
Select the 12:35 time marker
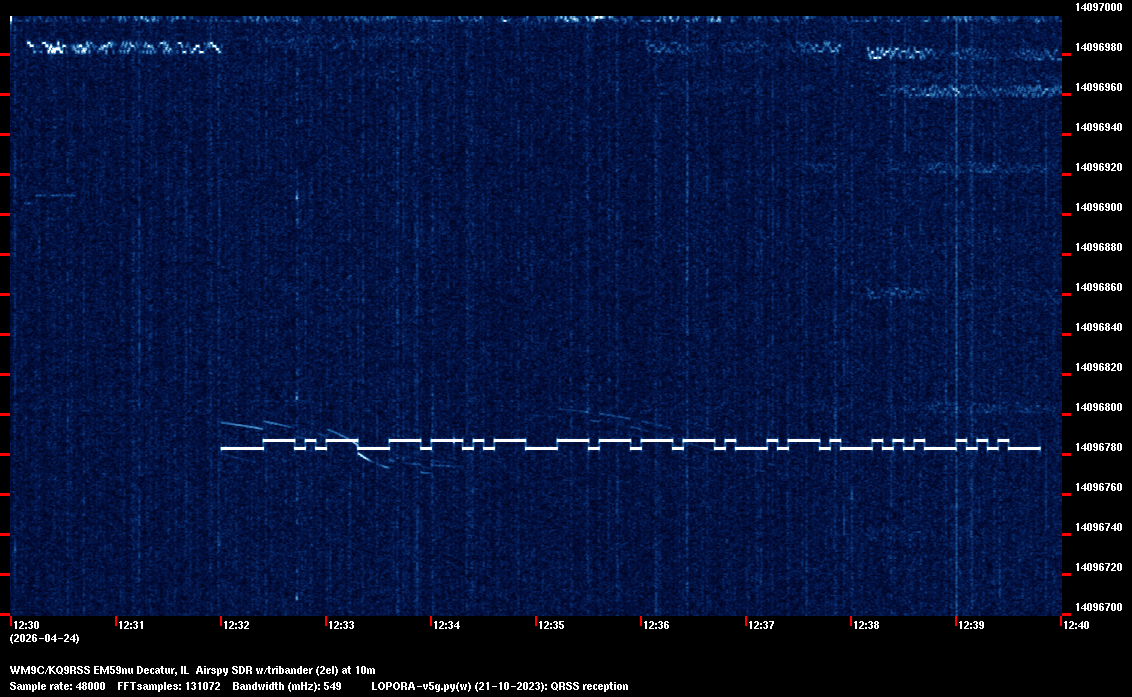(551, 626)
